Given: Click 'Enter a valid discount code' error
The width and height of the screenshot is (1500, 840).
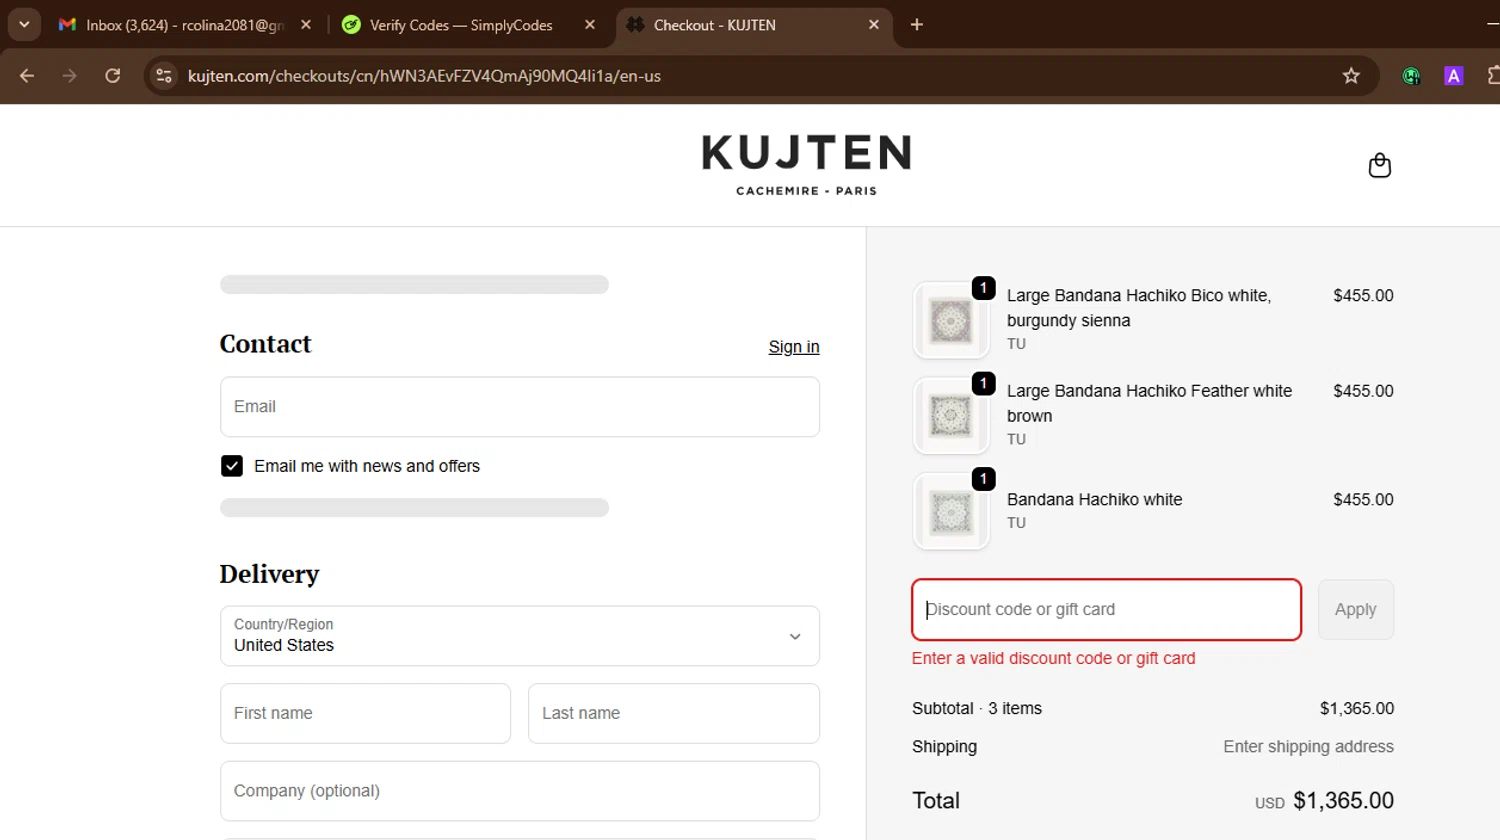Looking at the screenshot, I should [1054, 658].
